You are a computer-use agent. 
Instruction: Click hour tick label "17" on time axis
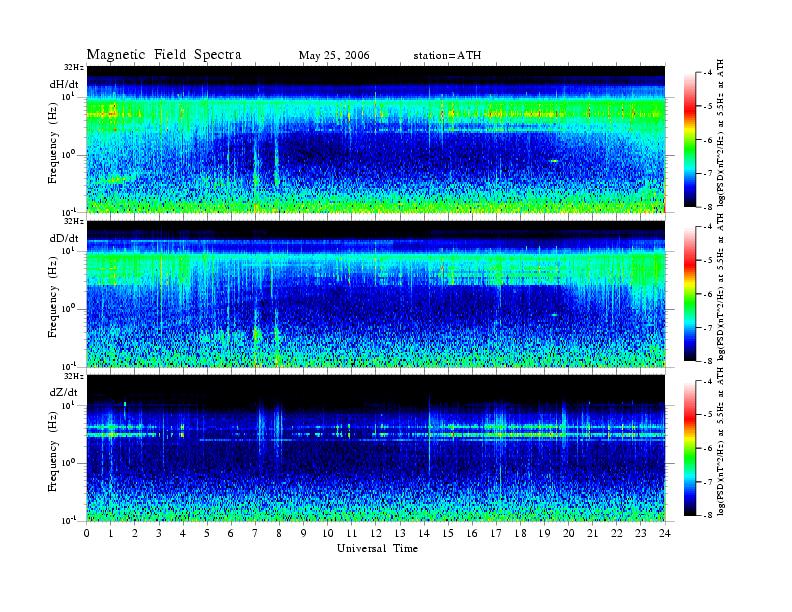click(497, 533)
